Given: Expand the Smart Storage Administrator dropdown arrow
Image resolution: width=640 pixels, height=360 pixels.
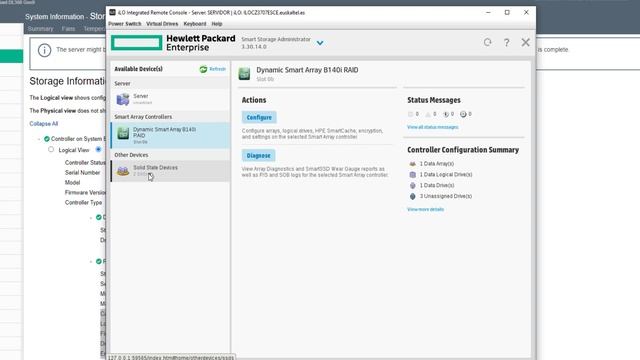Looking at the screenshot, I should (x=320, y=43).
